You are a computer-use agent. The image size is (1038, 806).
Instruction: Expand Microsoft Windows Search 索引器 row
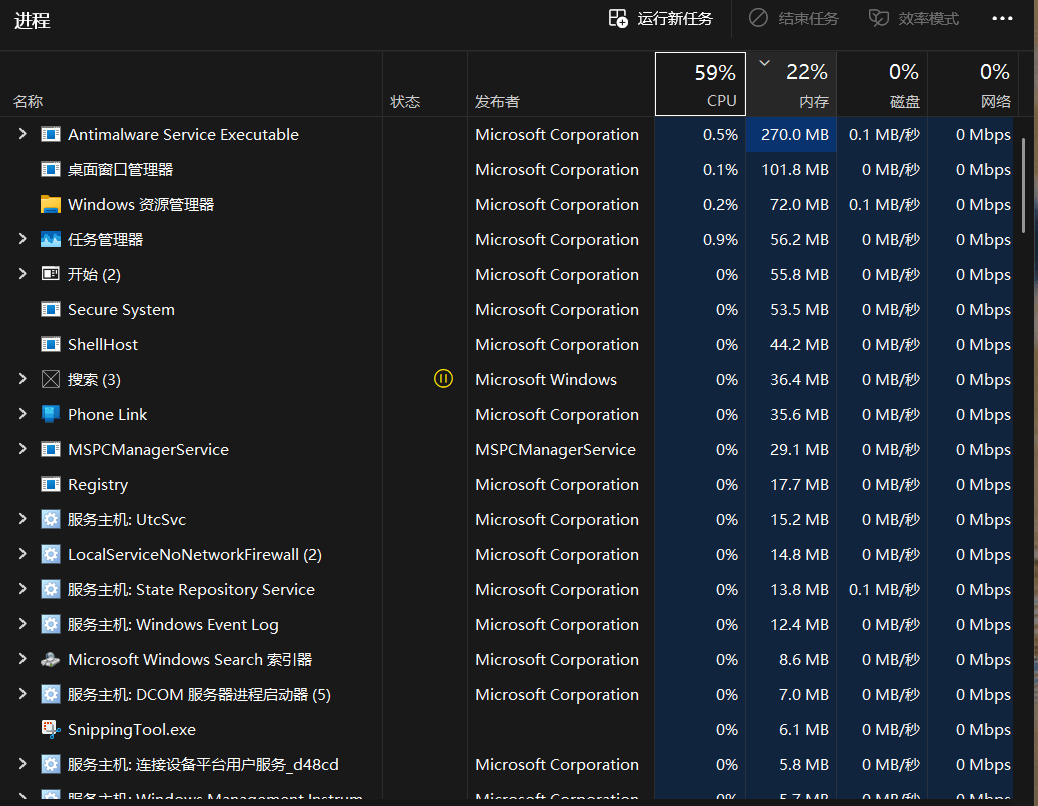coord(23,658)
